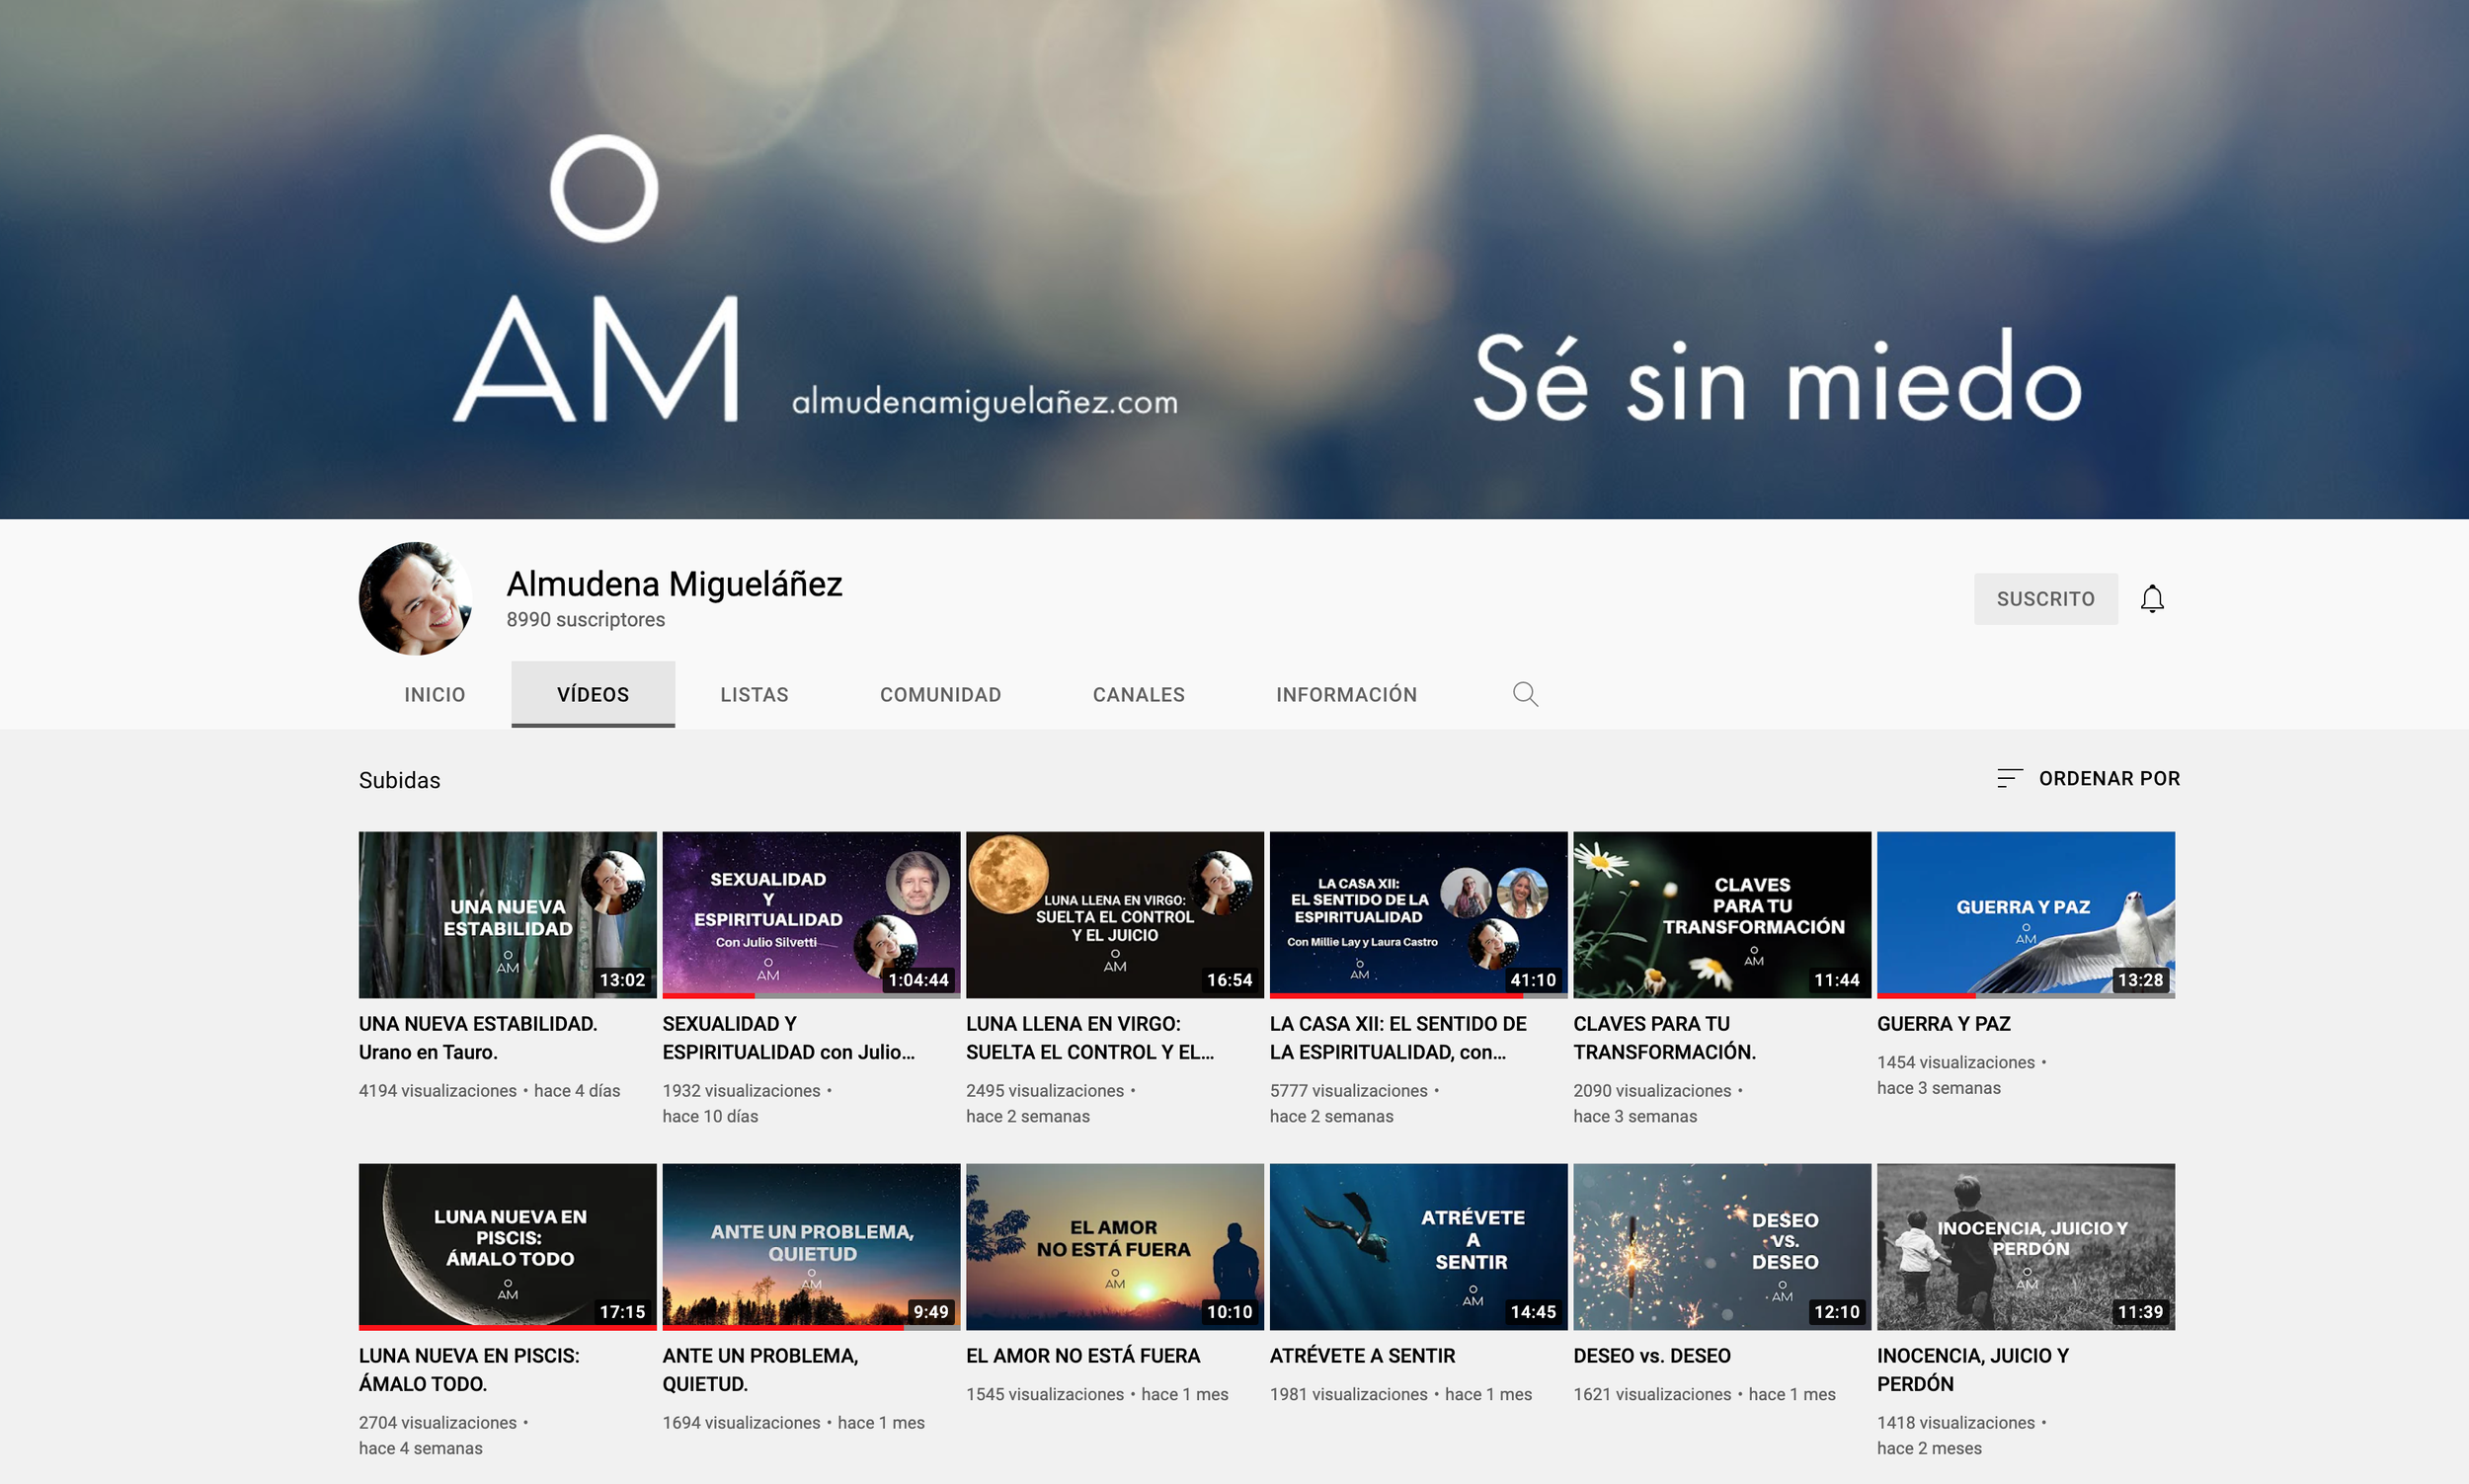Click the LA CASA XII video thumbnail
This screenshot has width=2469, height=1484.
[1419, 915]
